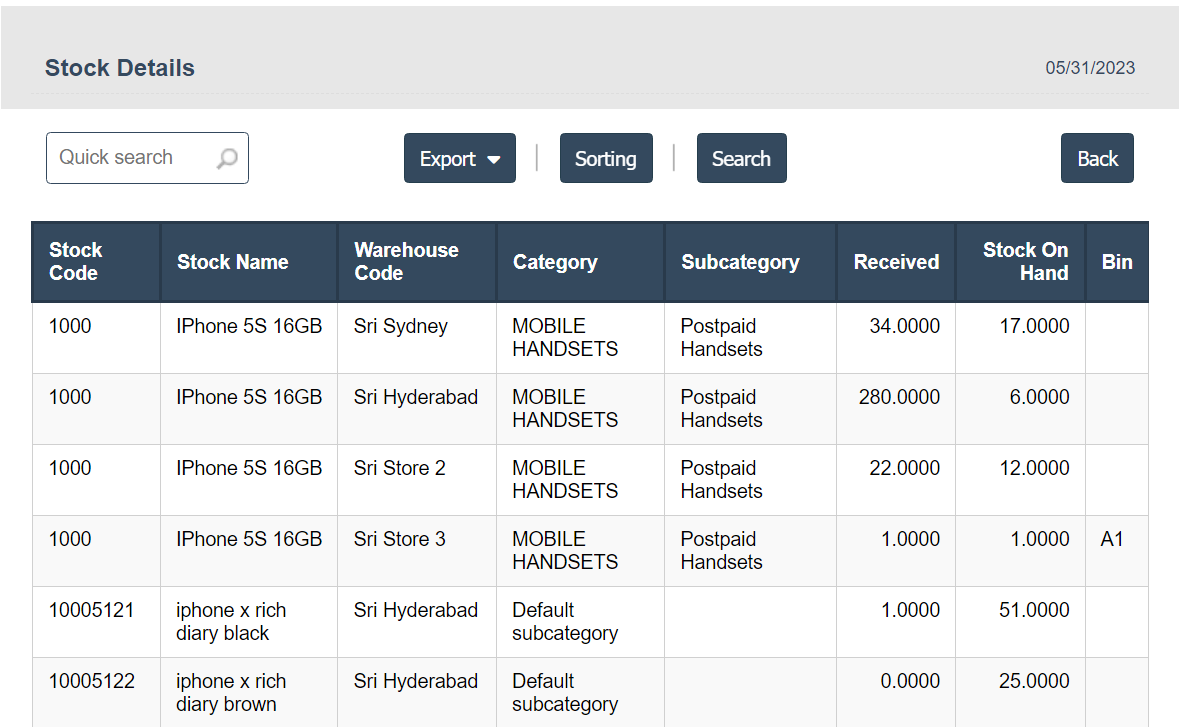Select the Stock On Hand column header

coord(1025,262)
